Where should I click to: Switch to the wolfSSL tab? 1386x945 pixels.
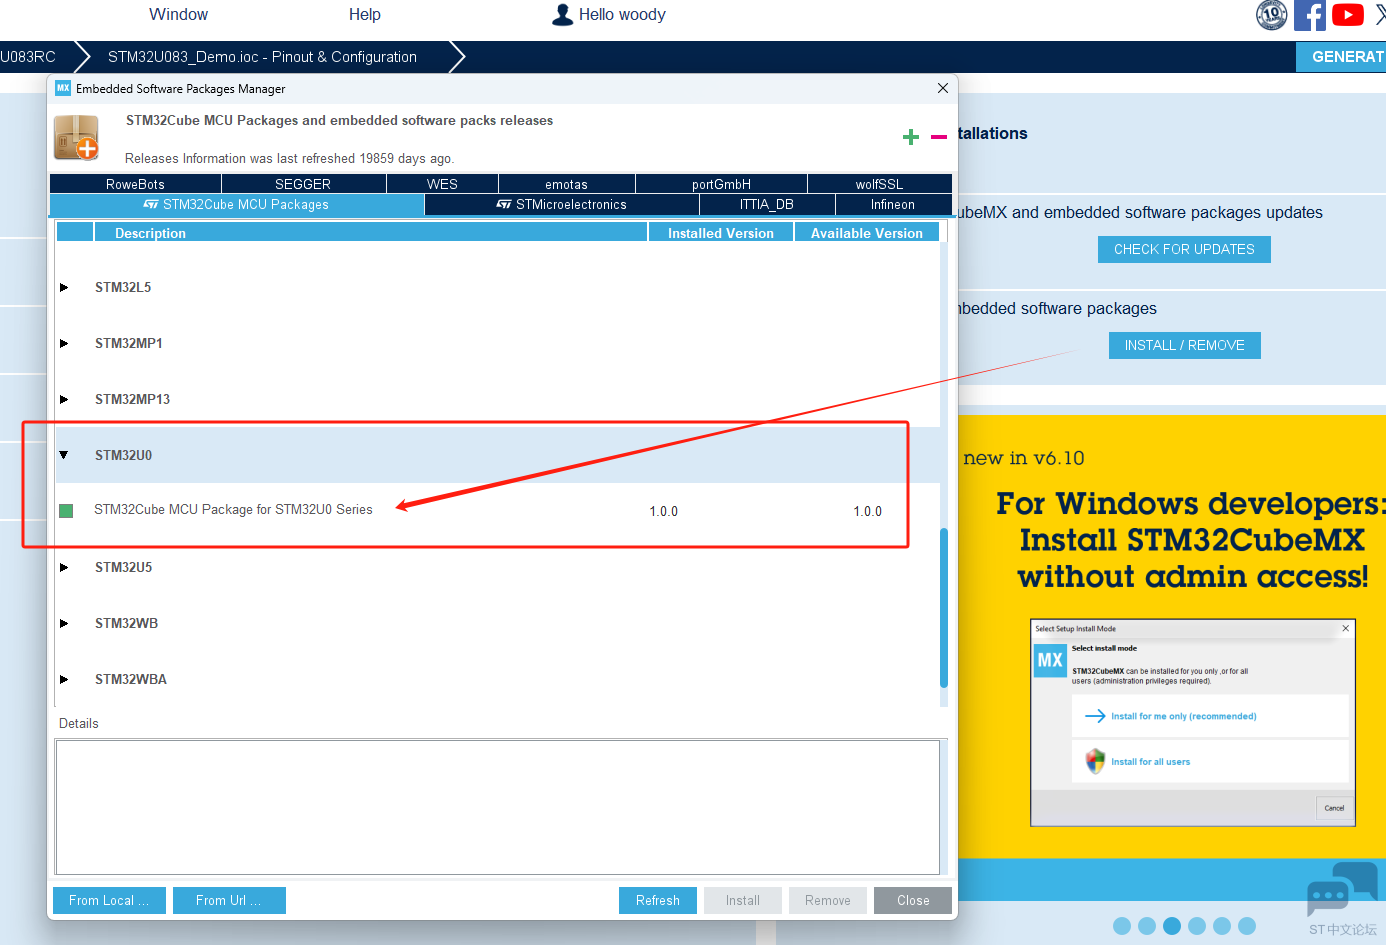[879, 184]
